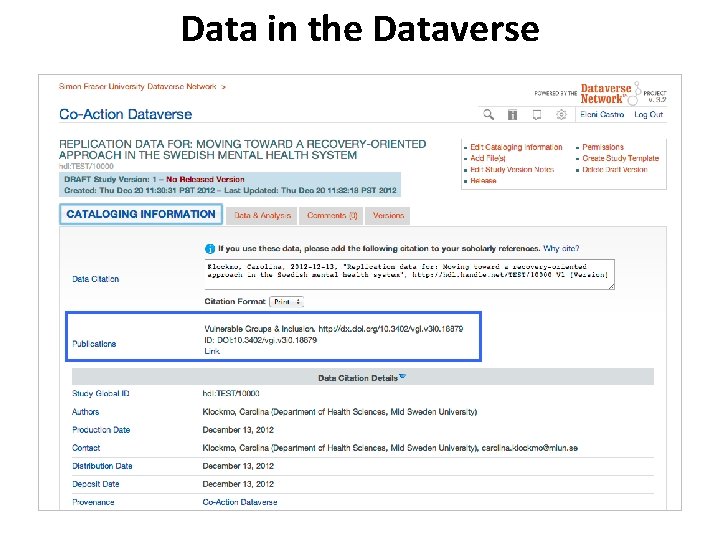The width and height of the screenshot is (720, 540).
Task: Click the Publications label
Action: point(94,344)
